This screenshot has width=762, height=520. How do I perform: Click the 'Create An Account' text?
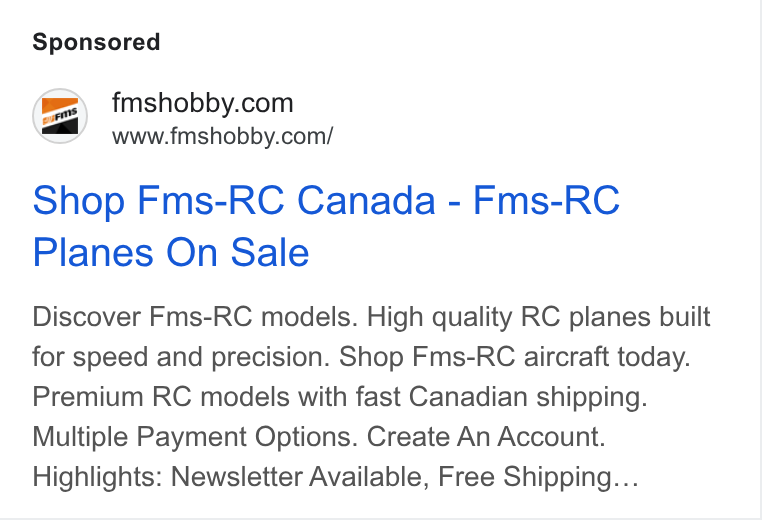pyautogui.click(x=486, y=436)
